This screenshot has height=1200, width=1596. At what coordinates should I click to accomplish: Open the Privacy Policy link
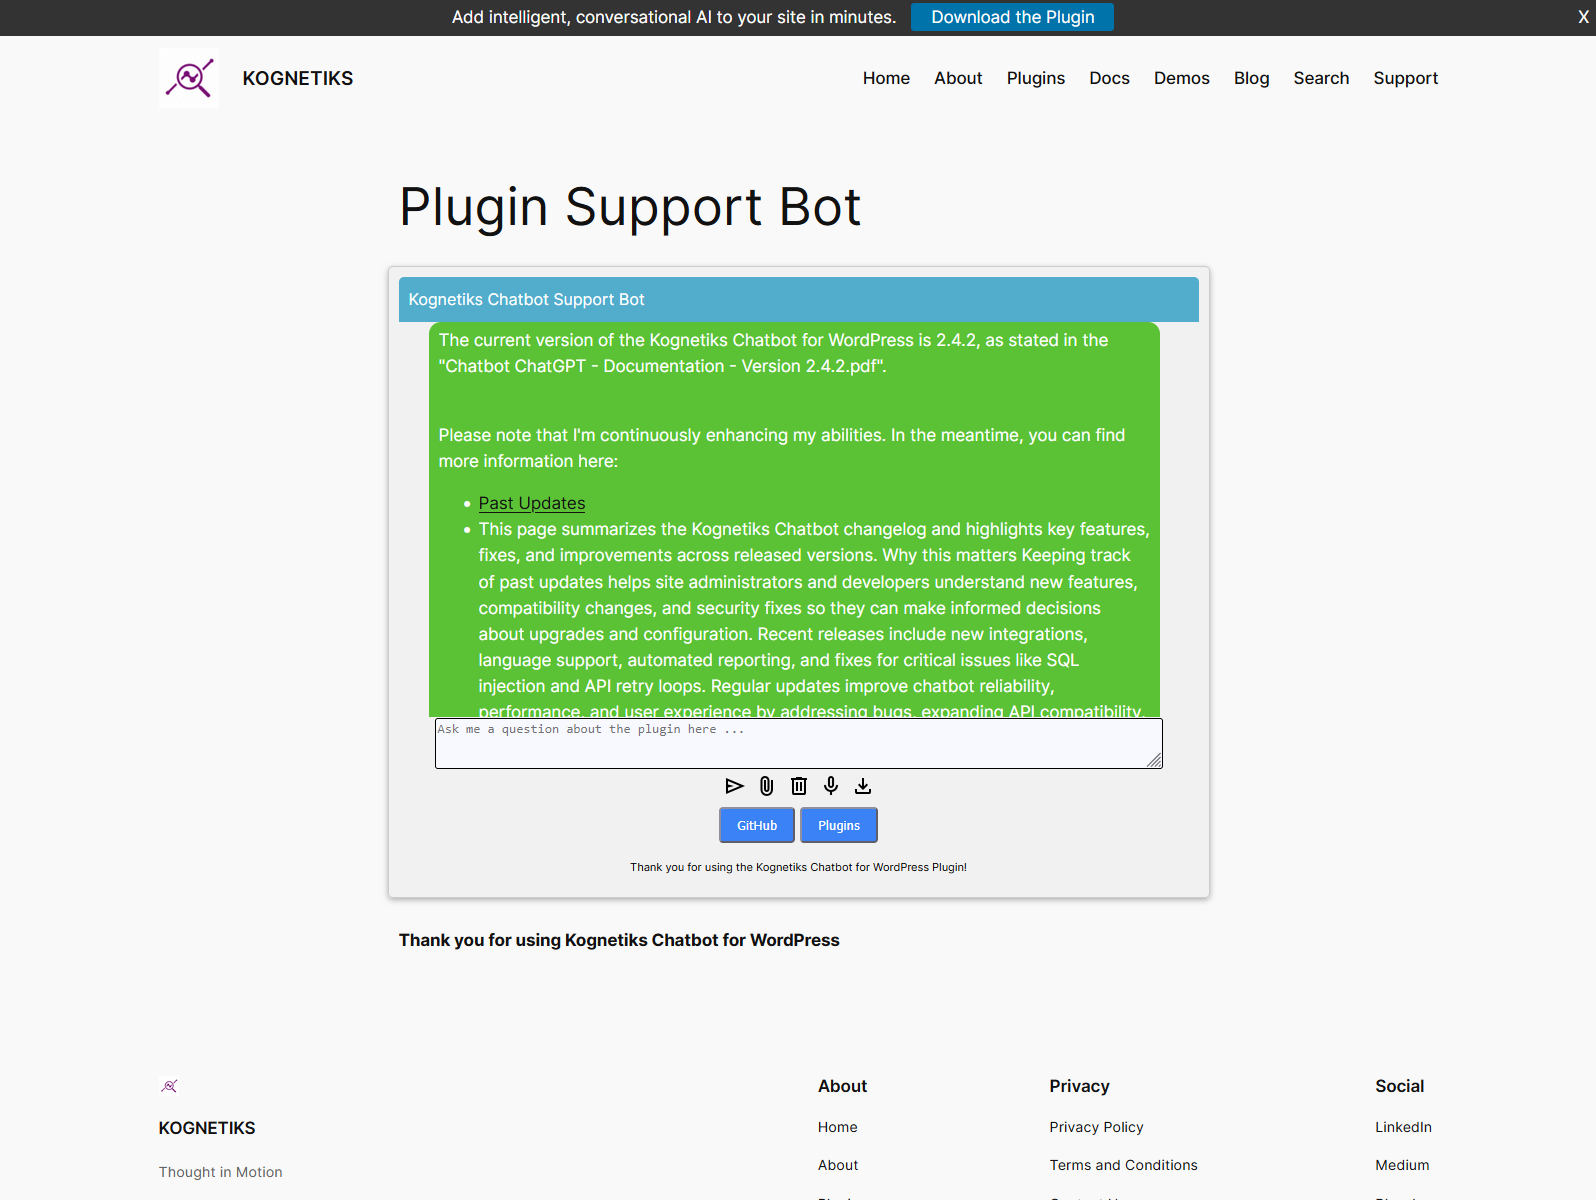pyautogui.click(x=1096, y=1127)
